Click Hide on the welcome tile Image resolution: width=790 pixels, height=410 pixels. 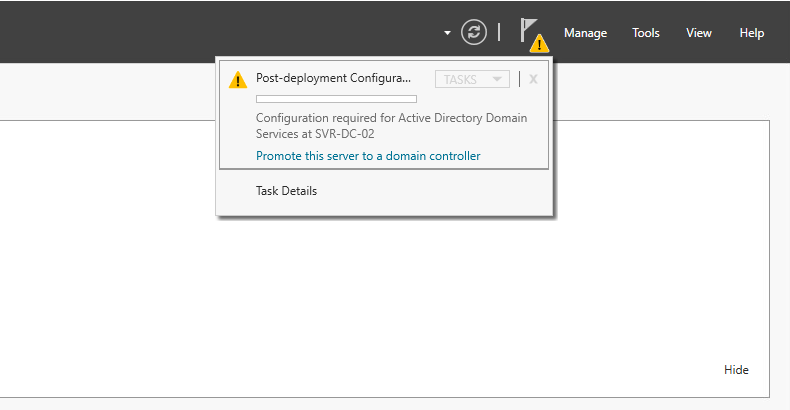(736, 370)
